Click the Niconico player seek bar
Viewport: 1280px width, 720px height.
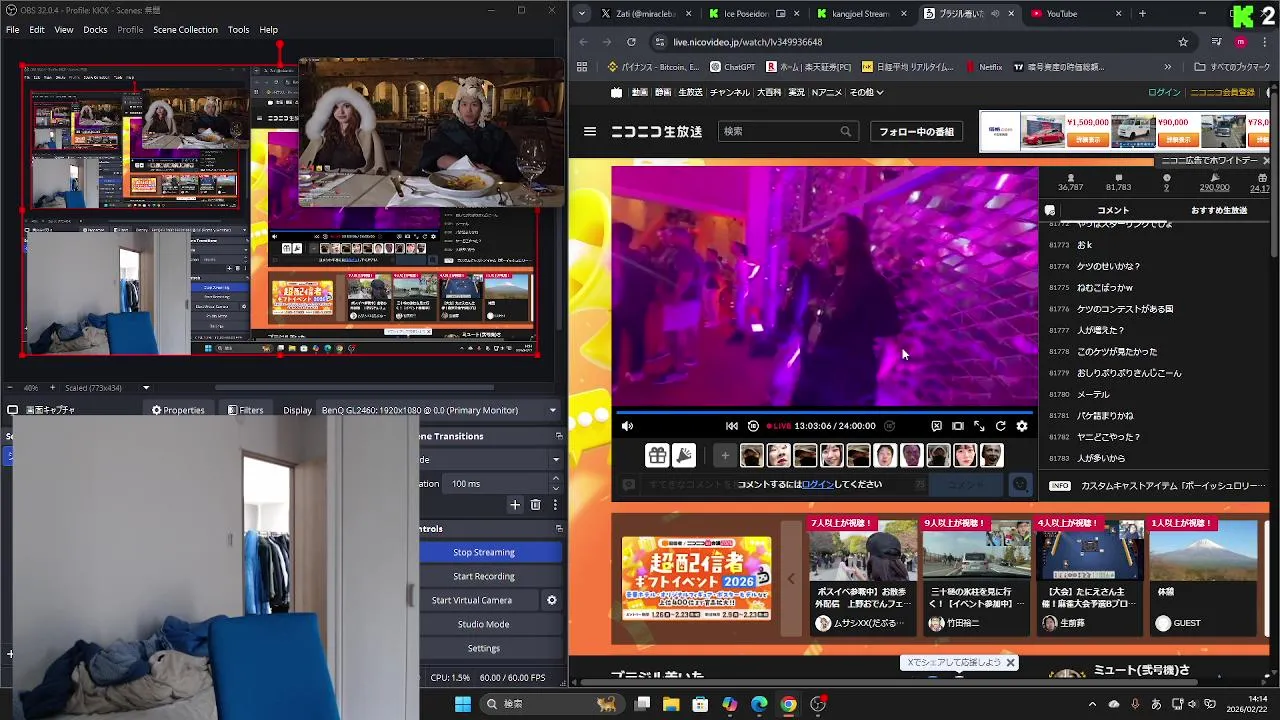click(825, 412)
